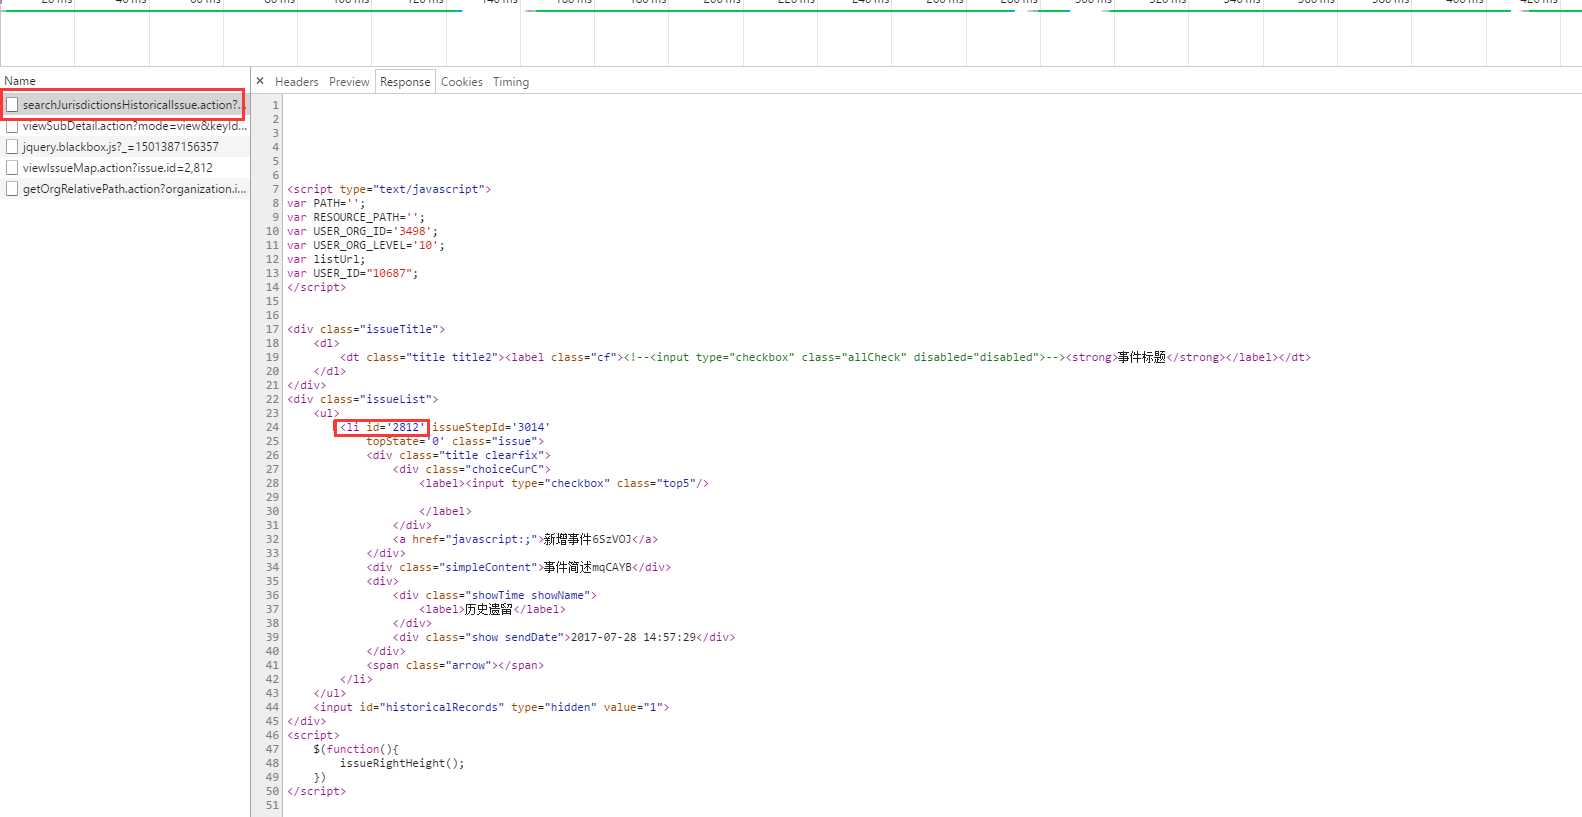Click the showTime showName div line
1582x817 pixels.
(494, 595)
